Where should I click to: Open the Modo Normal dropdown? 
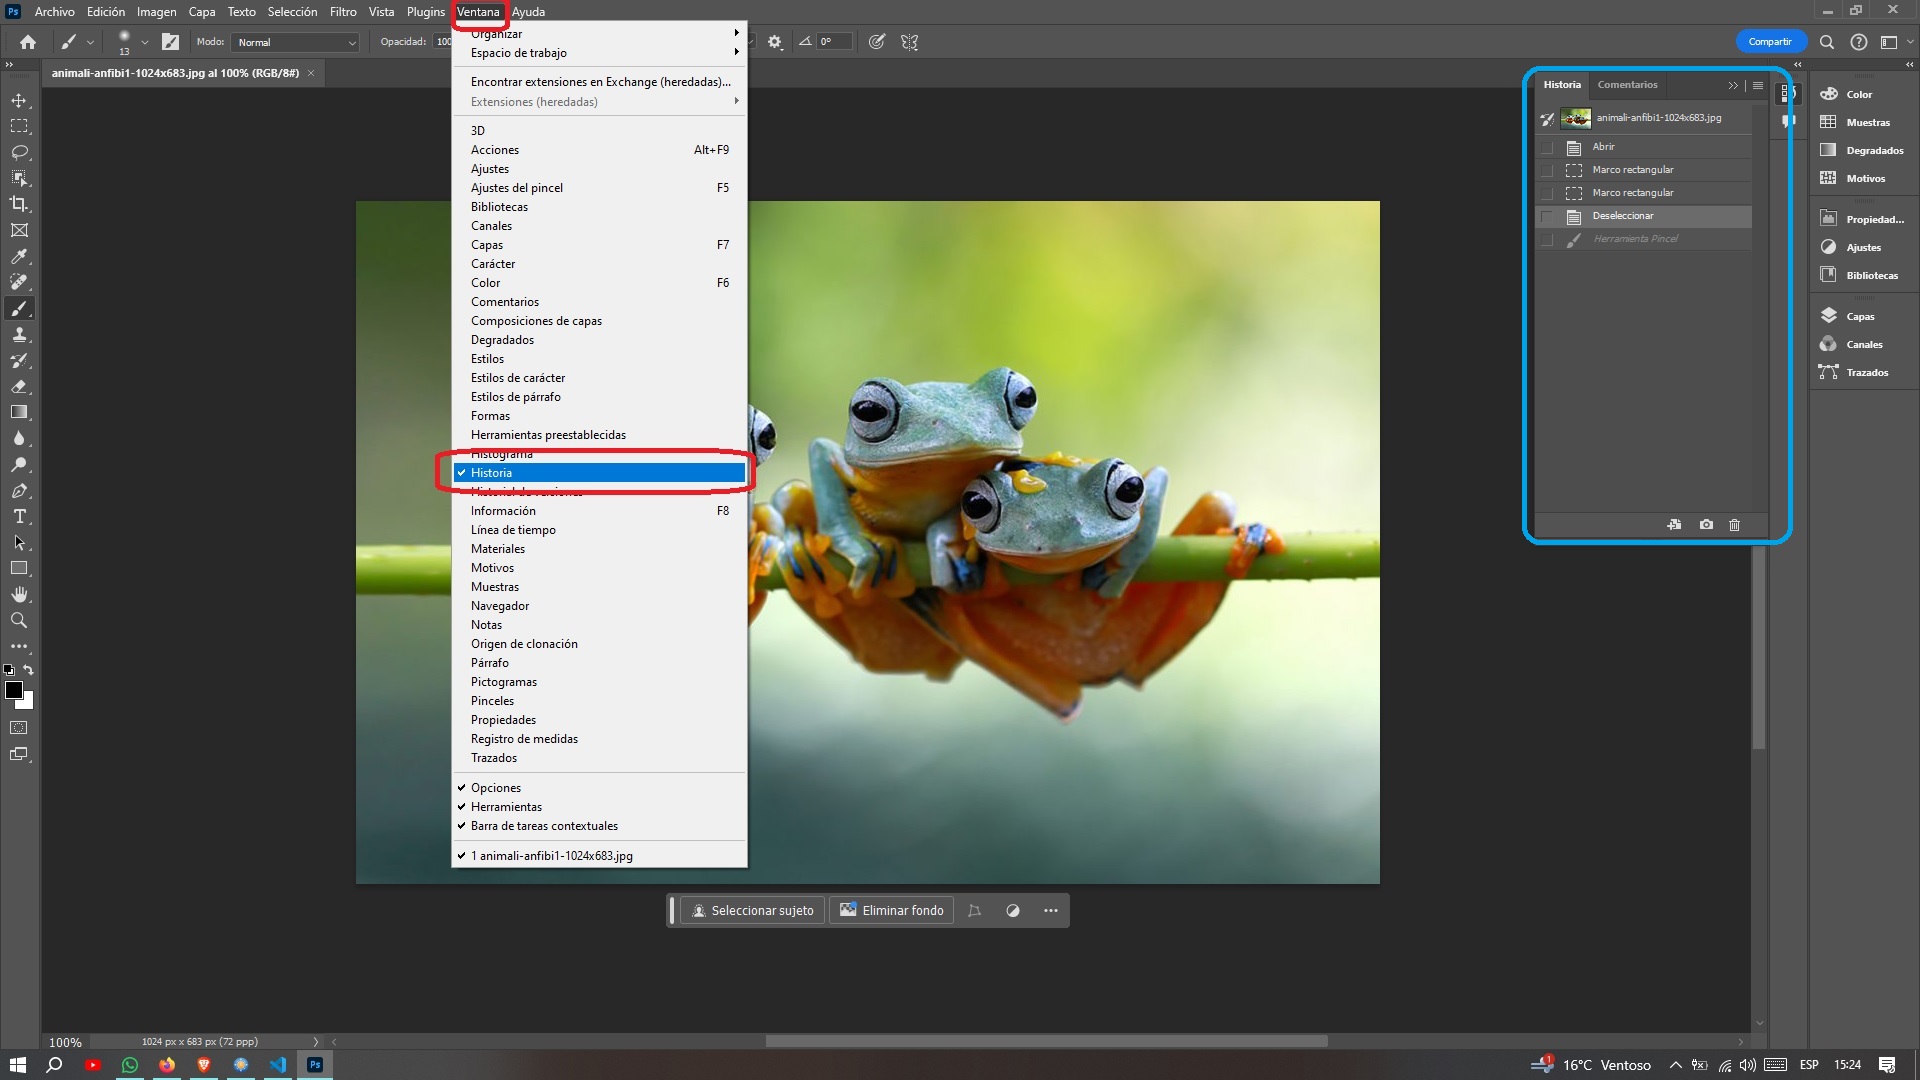pyautogui.click(x=294, y=42)
